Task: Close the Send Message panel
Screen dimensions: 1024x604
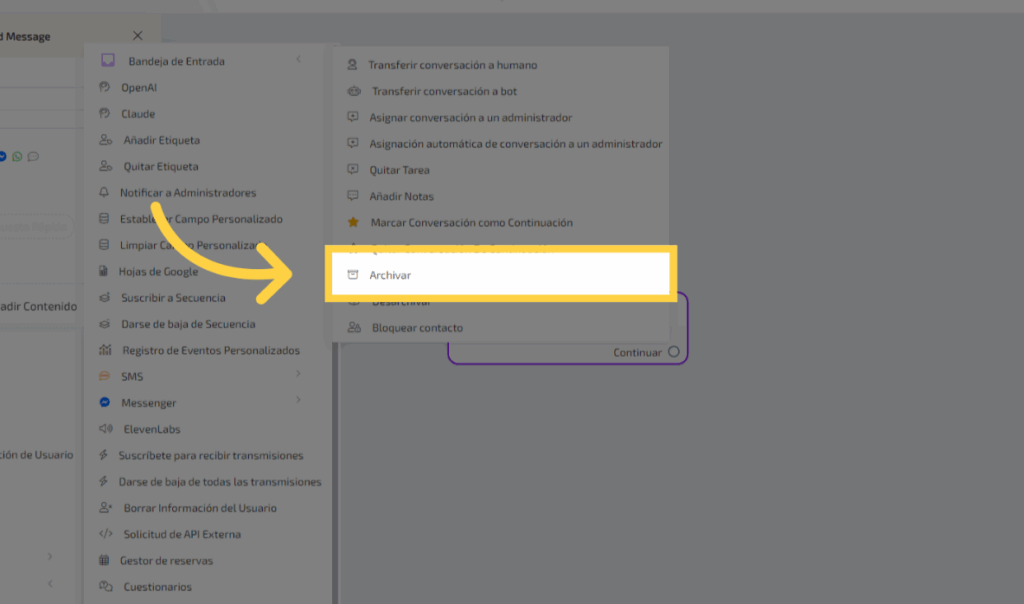Action: point(138,36)
